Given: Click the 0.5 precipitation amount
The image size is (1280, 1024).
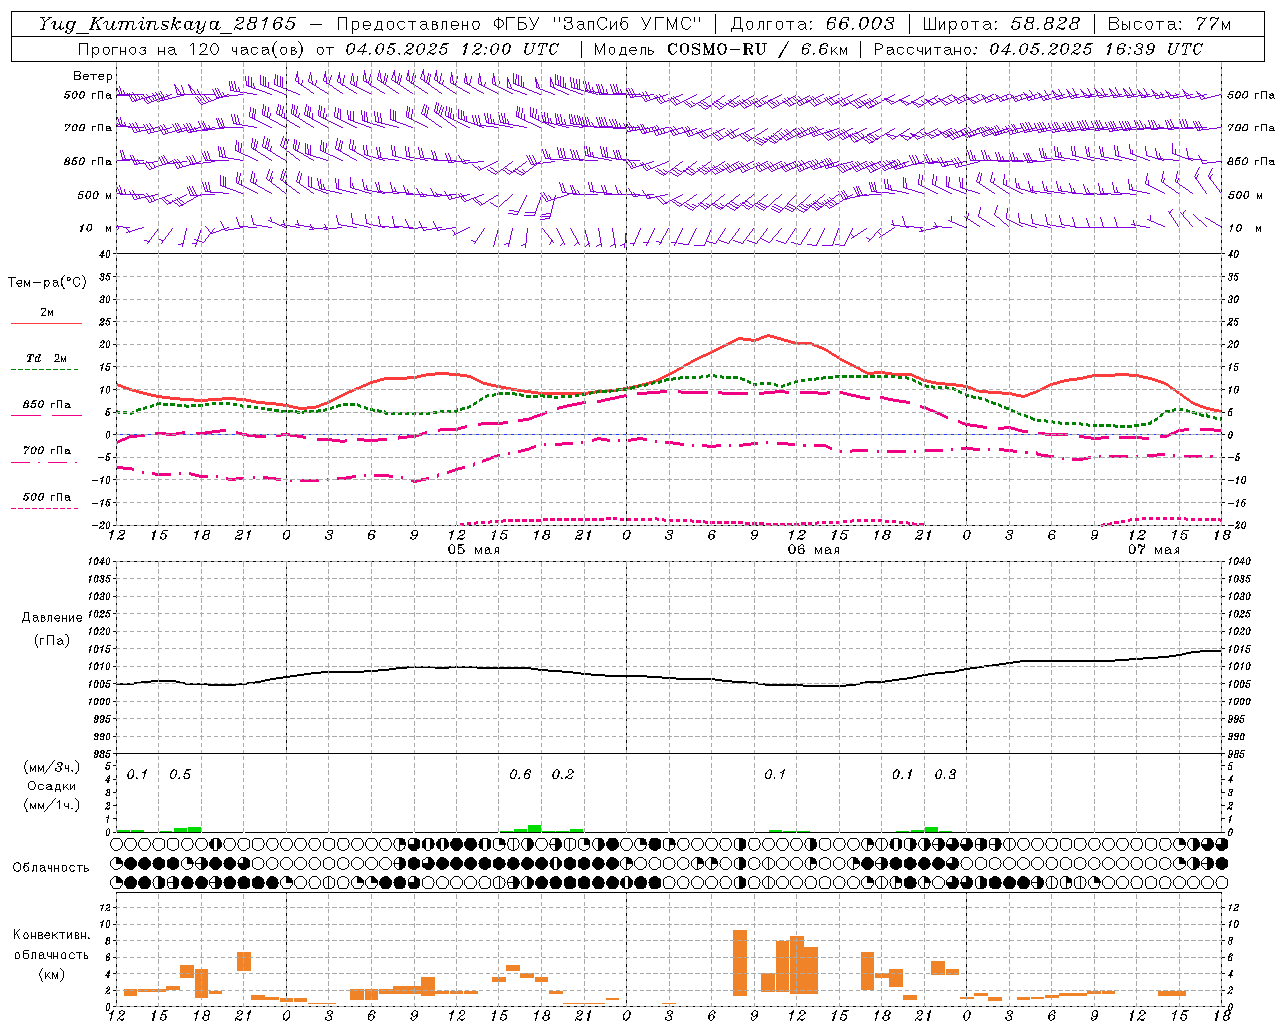Looking at the screenshot, I should (180, 774).
